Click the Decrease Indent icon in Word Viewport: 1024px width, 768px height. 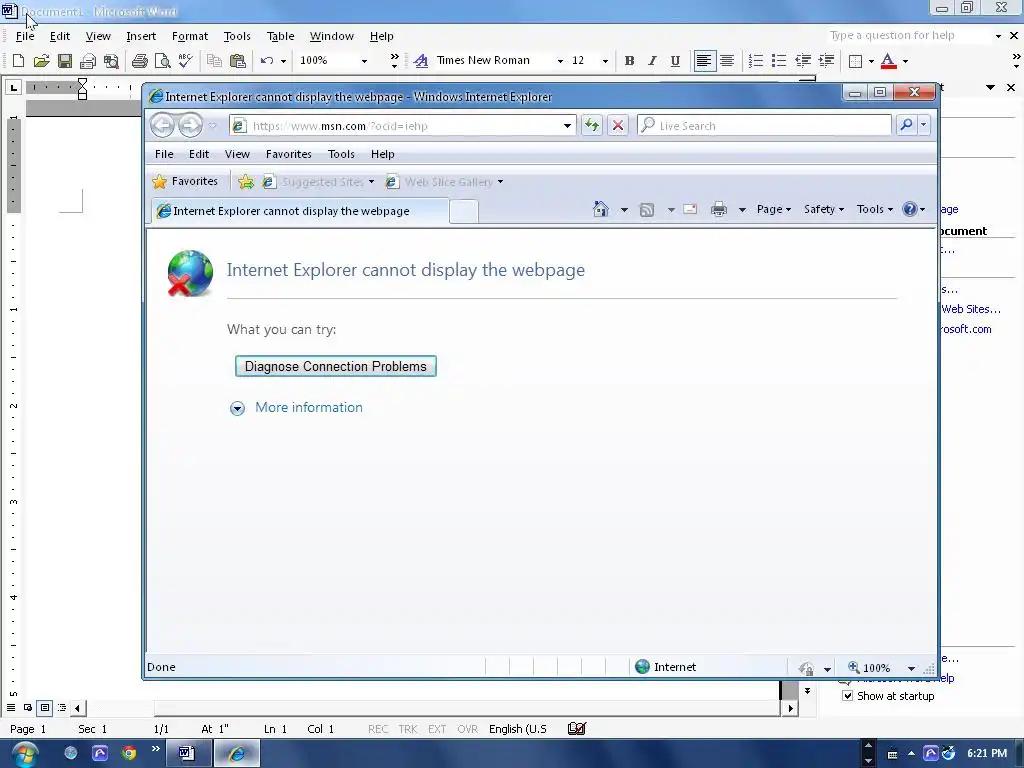click(x=803, y=61)
